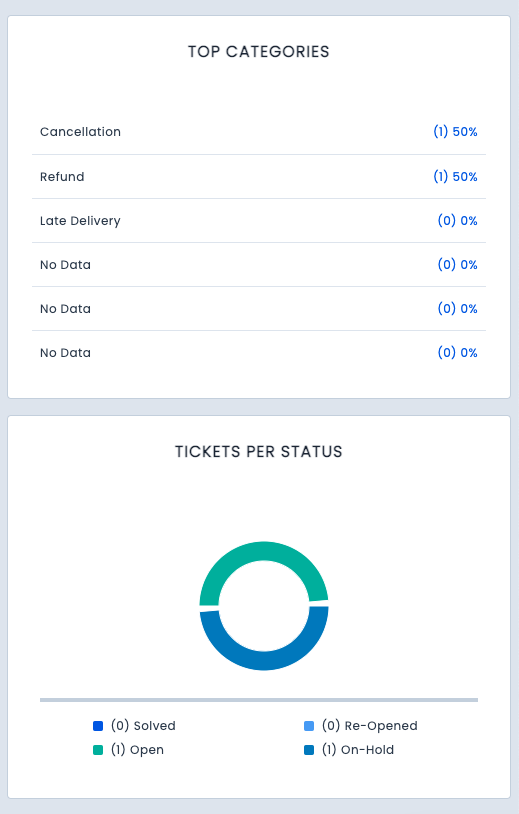Screen dimensions: 519x814
Task: Open the Refund category row
Action: click(259, 177)
